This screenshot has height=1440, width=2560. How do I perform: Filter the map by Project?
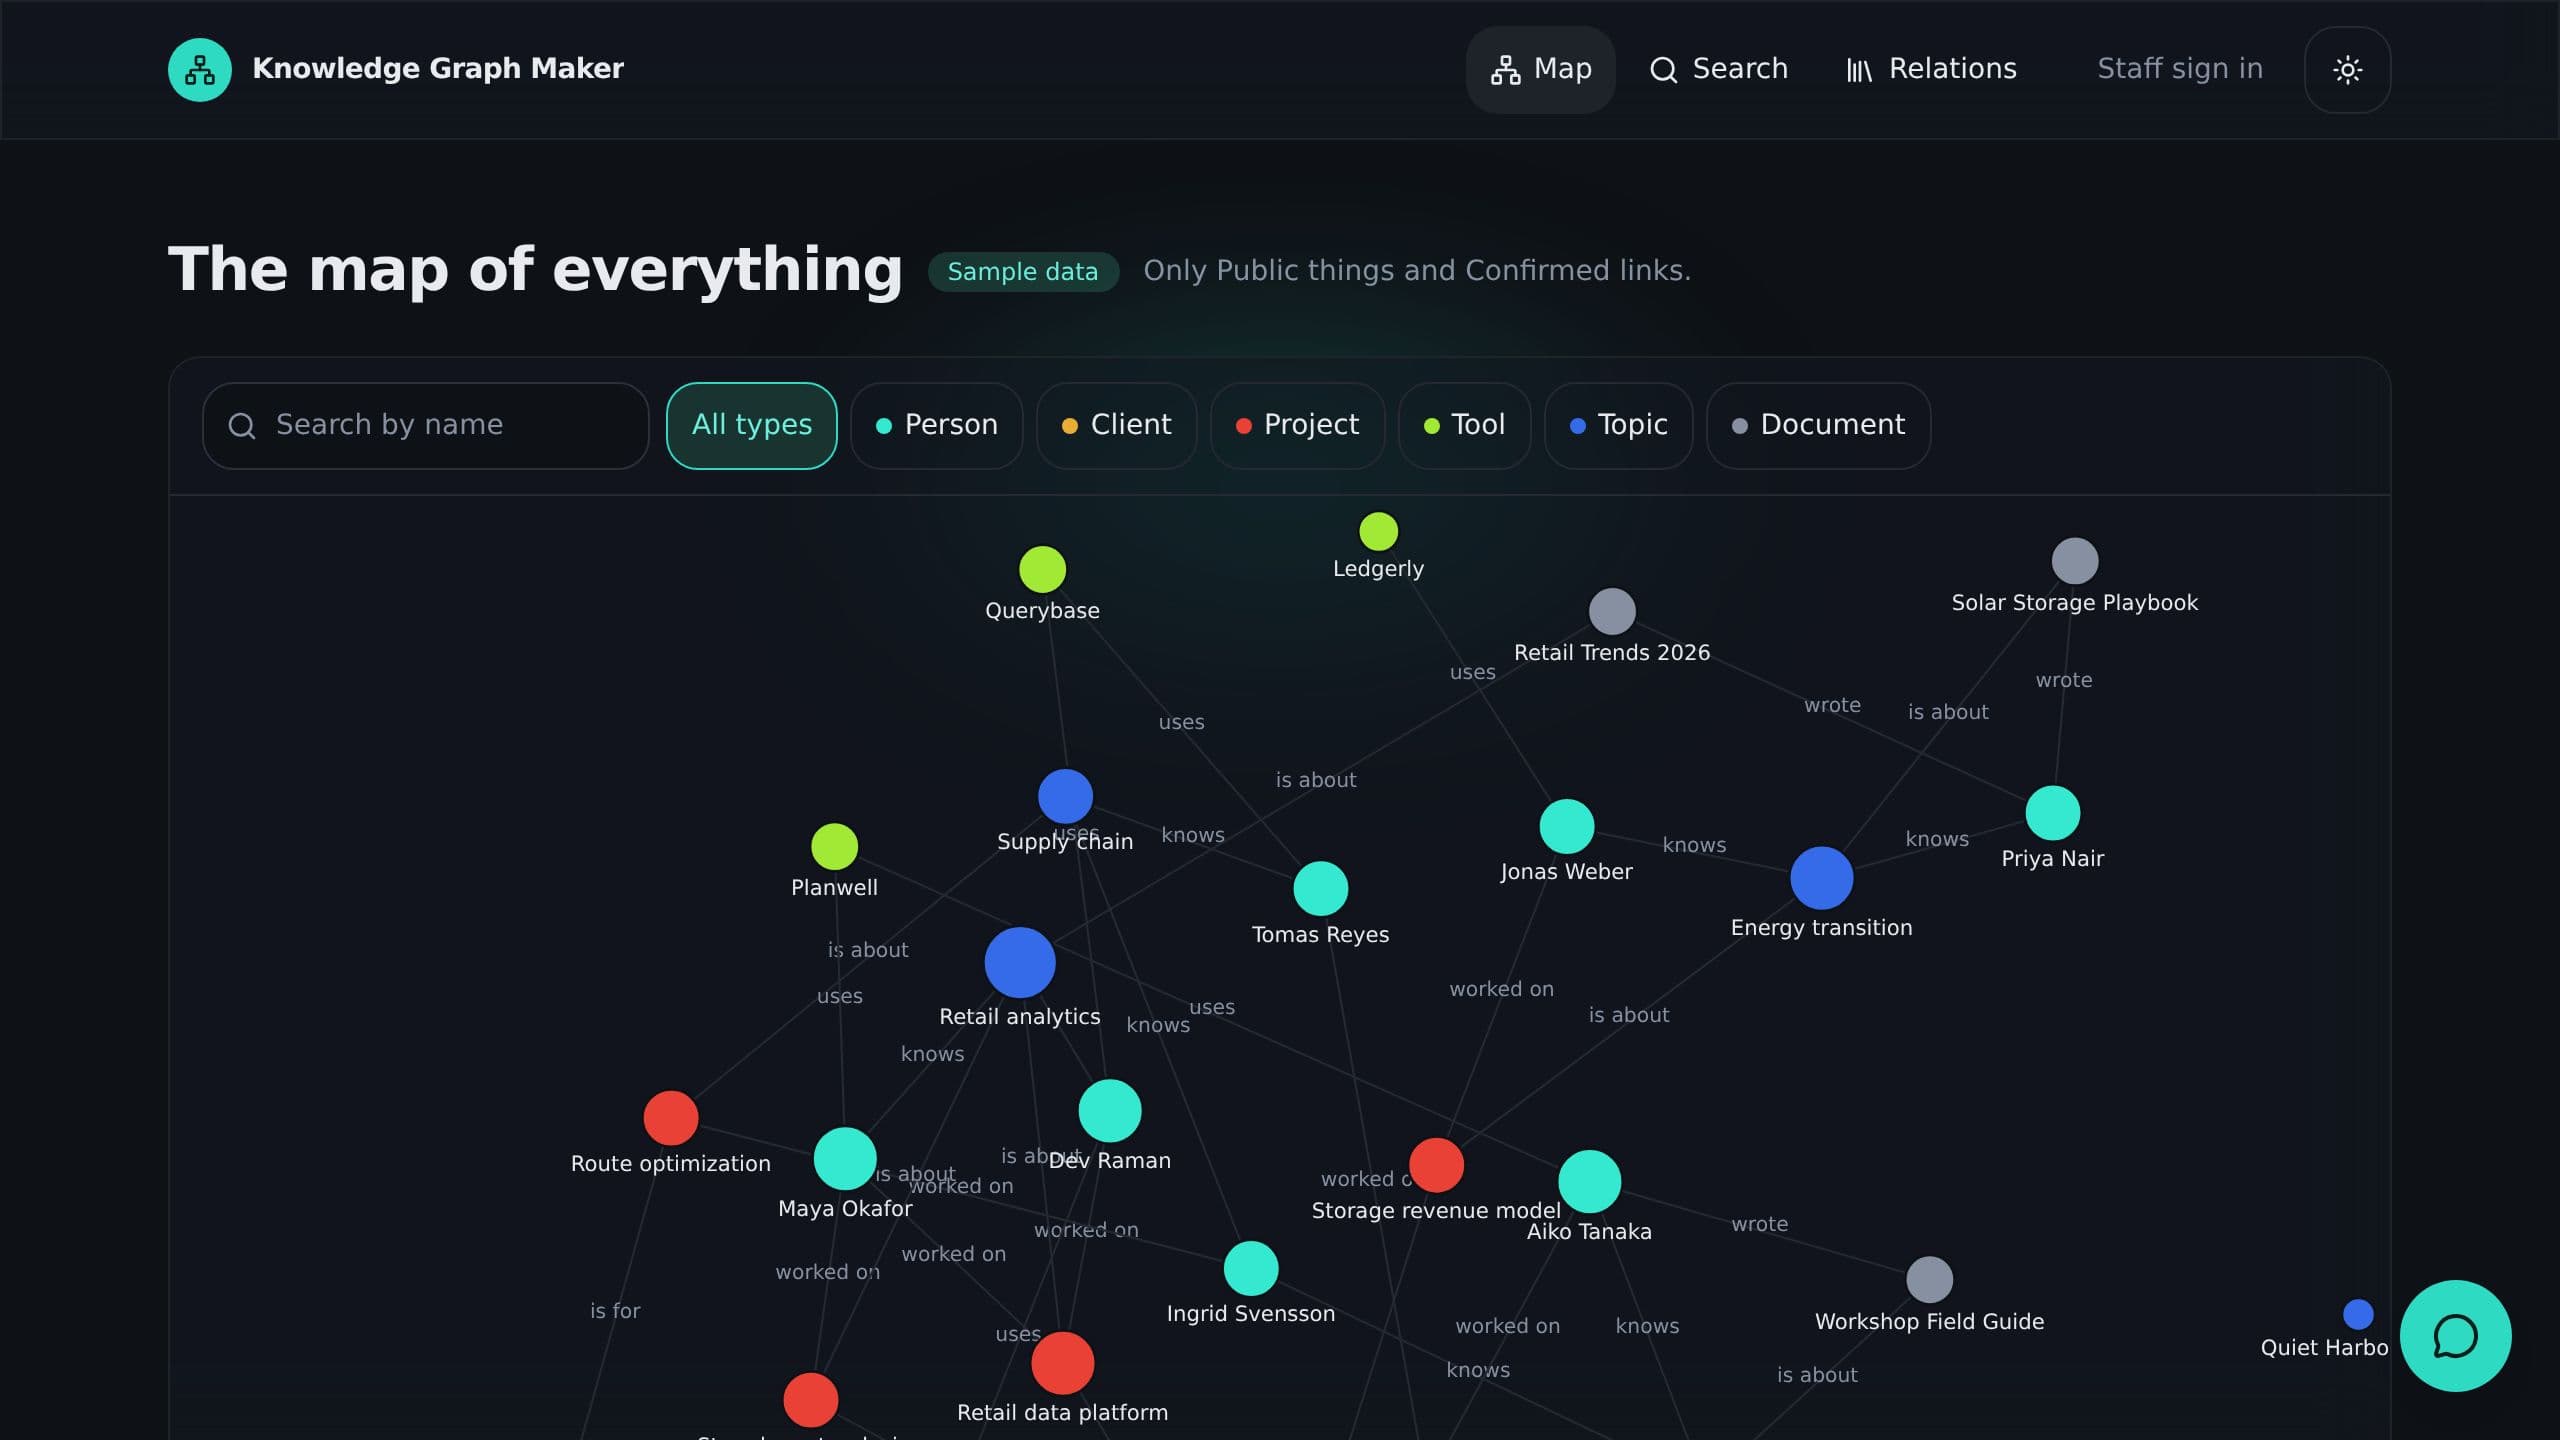click(x=1298, y=426)
